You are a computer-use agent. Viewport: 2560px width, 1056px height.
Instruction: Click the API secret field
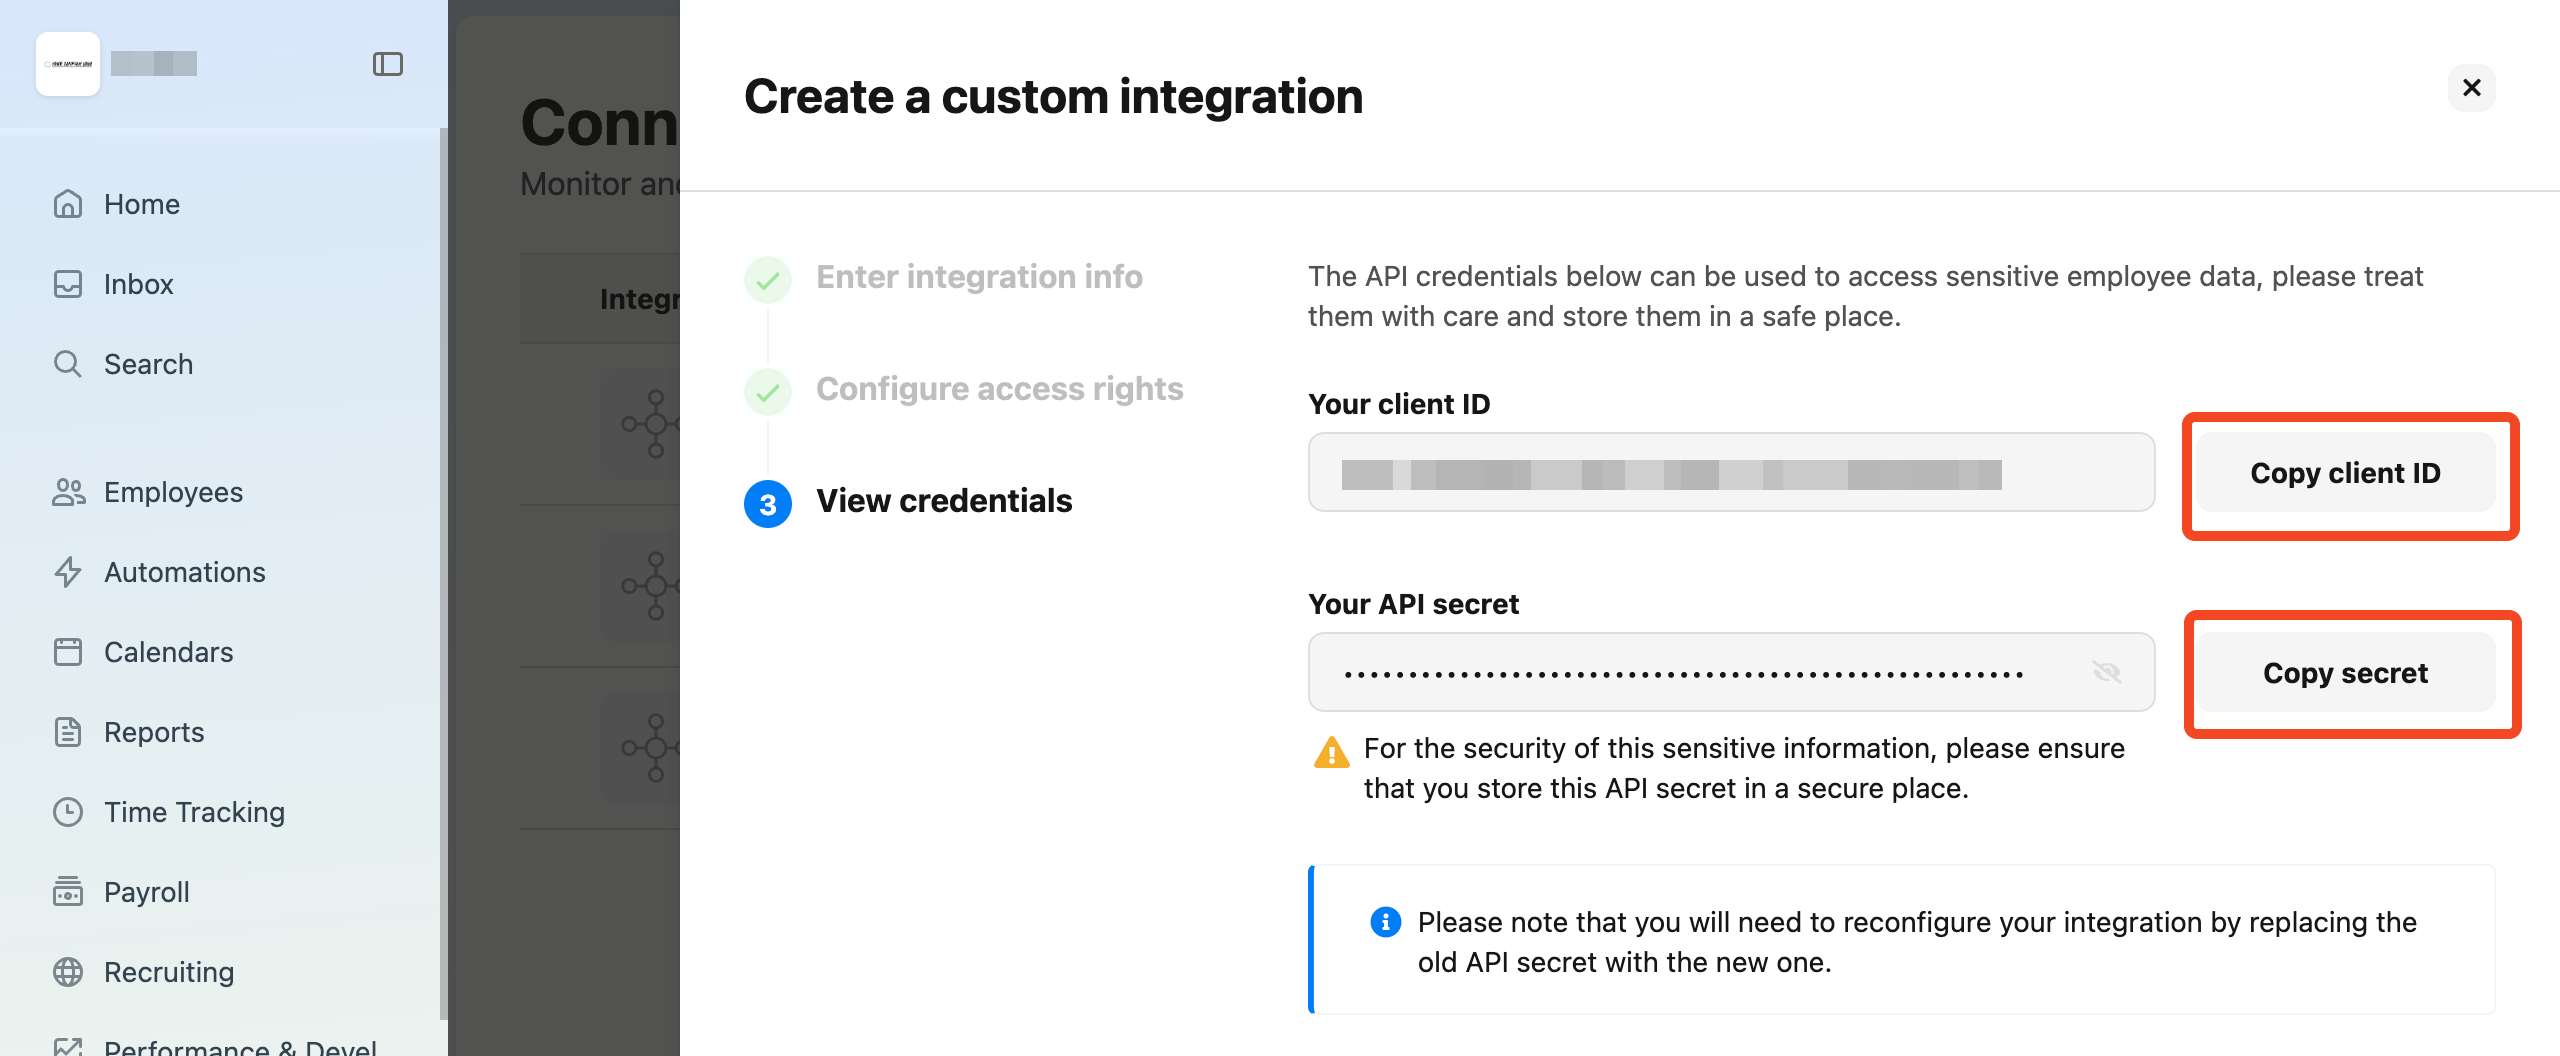[x=1731, y=672]
